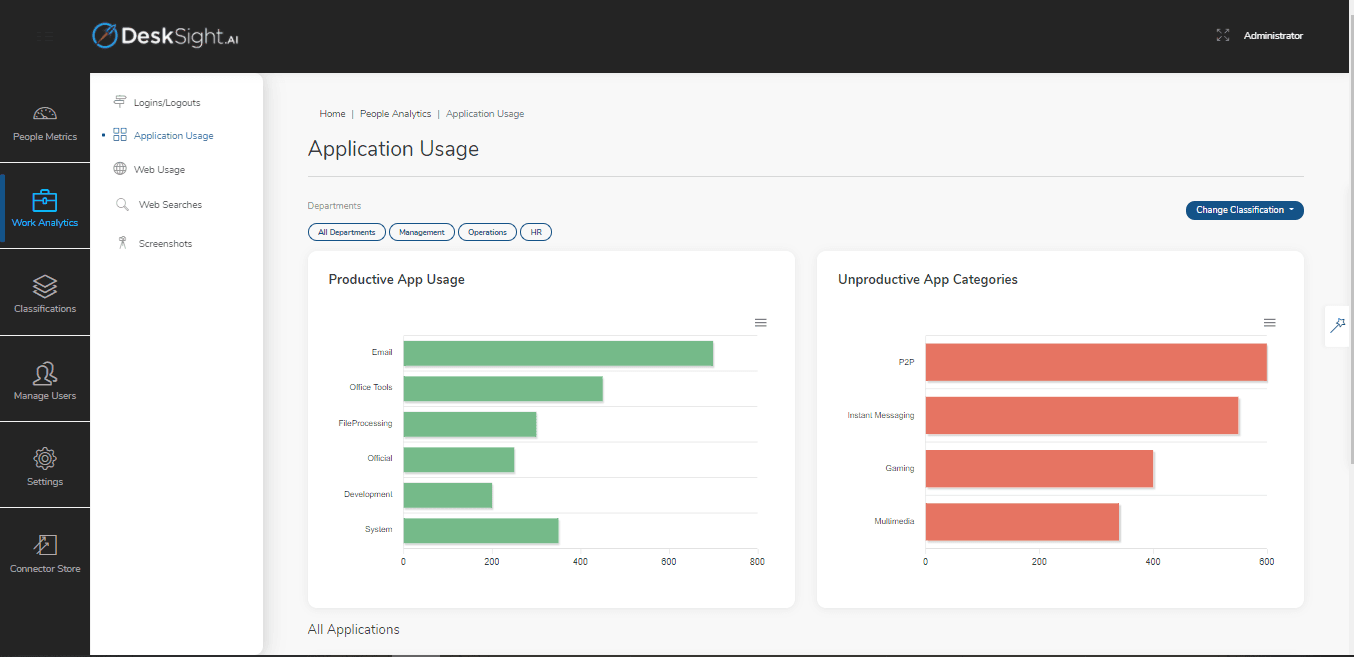Click the magic wand side icon
Image resolution: width=1354 pixels, height=657 pixels.
click(x=1337, y=325)
